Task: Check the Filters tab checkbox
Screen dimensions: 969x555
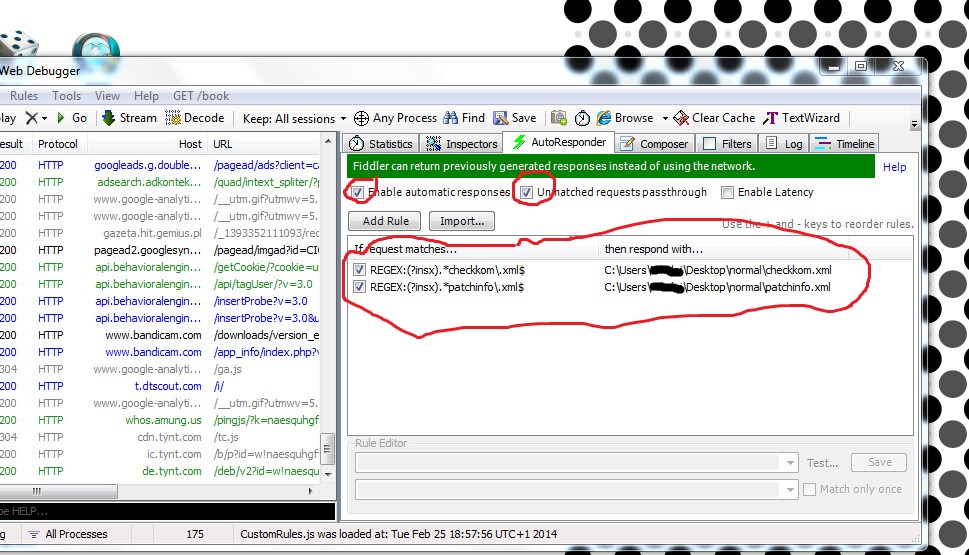Action: point(709,143)
